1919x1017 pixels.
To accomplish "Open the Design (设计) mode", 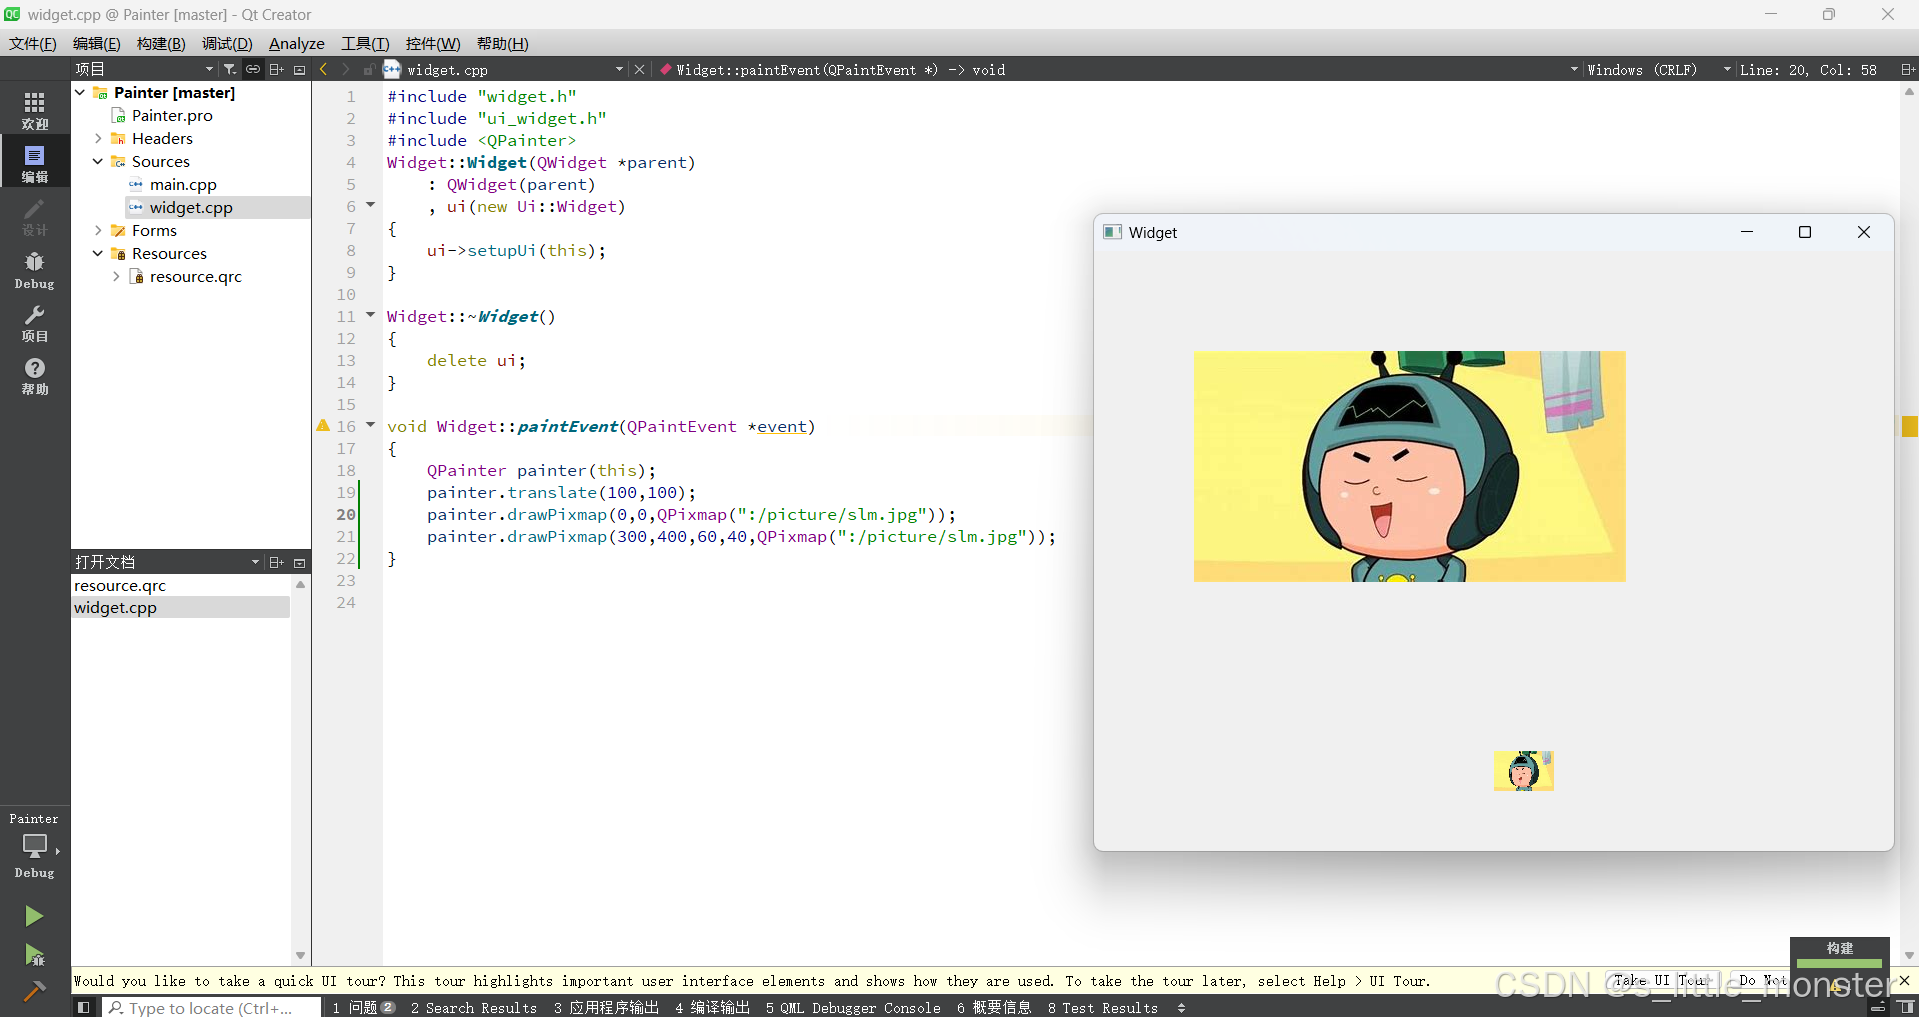I will 35,216.
